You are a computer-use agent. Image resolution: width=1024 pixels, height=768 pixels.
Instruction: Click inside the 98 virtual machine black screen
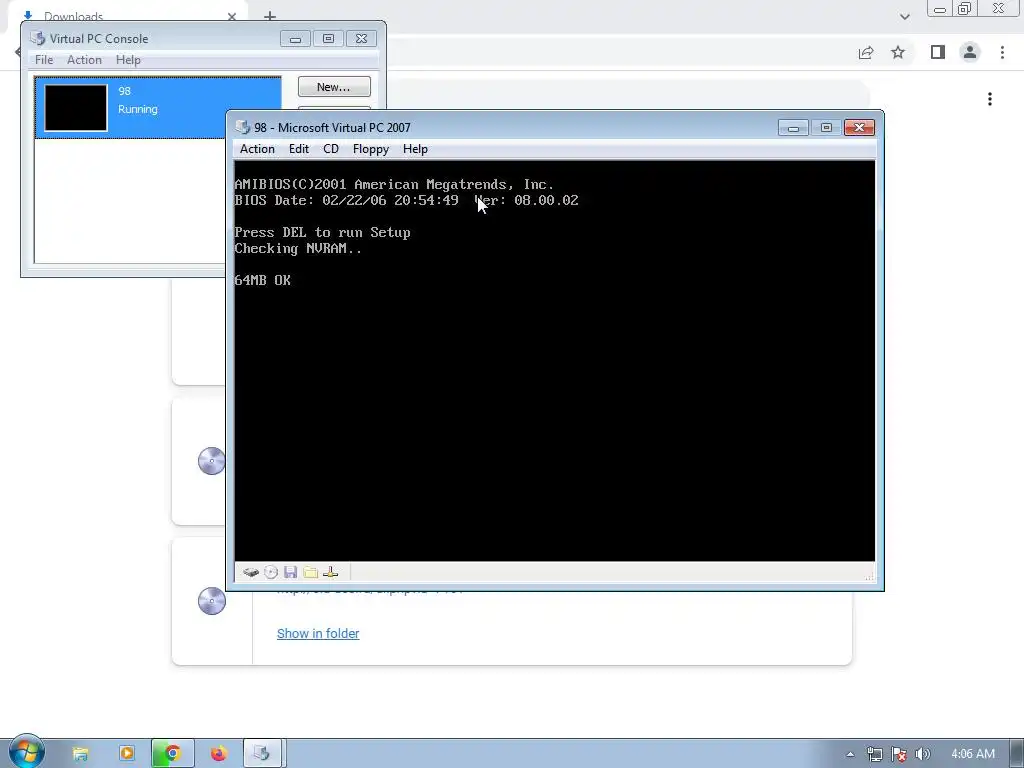point(554,360)
